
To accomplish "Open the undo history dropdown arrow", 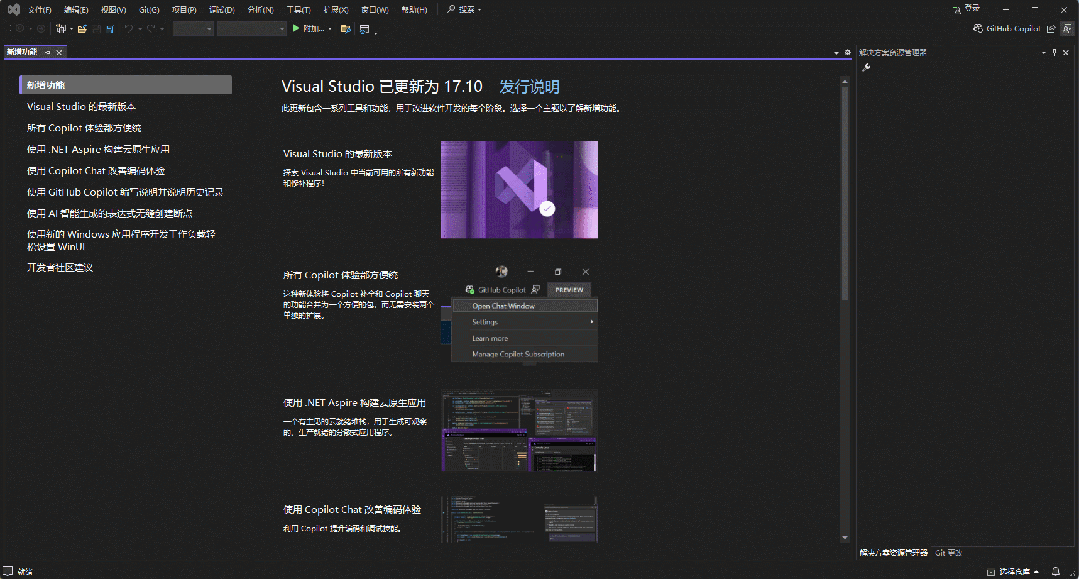I will point(140,29).
